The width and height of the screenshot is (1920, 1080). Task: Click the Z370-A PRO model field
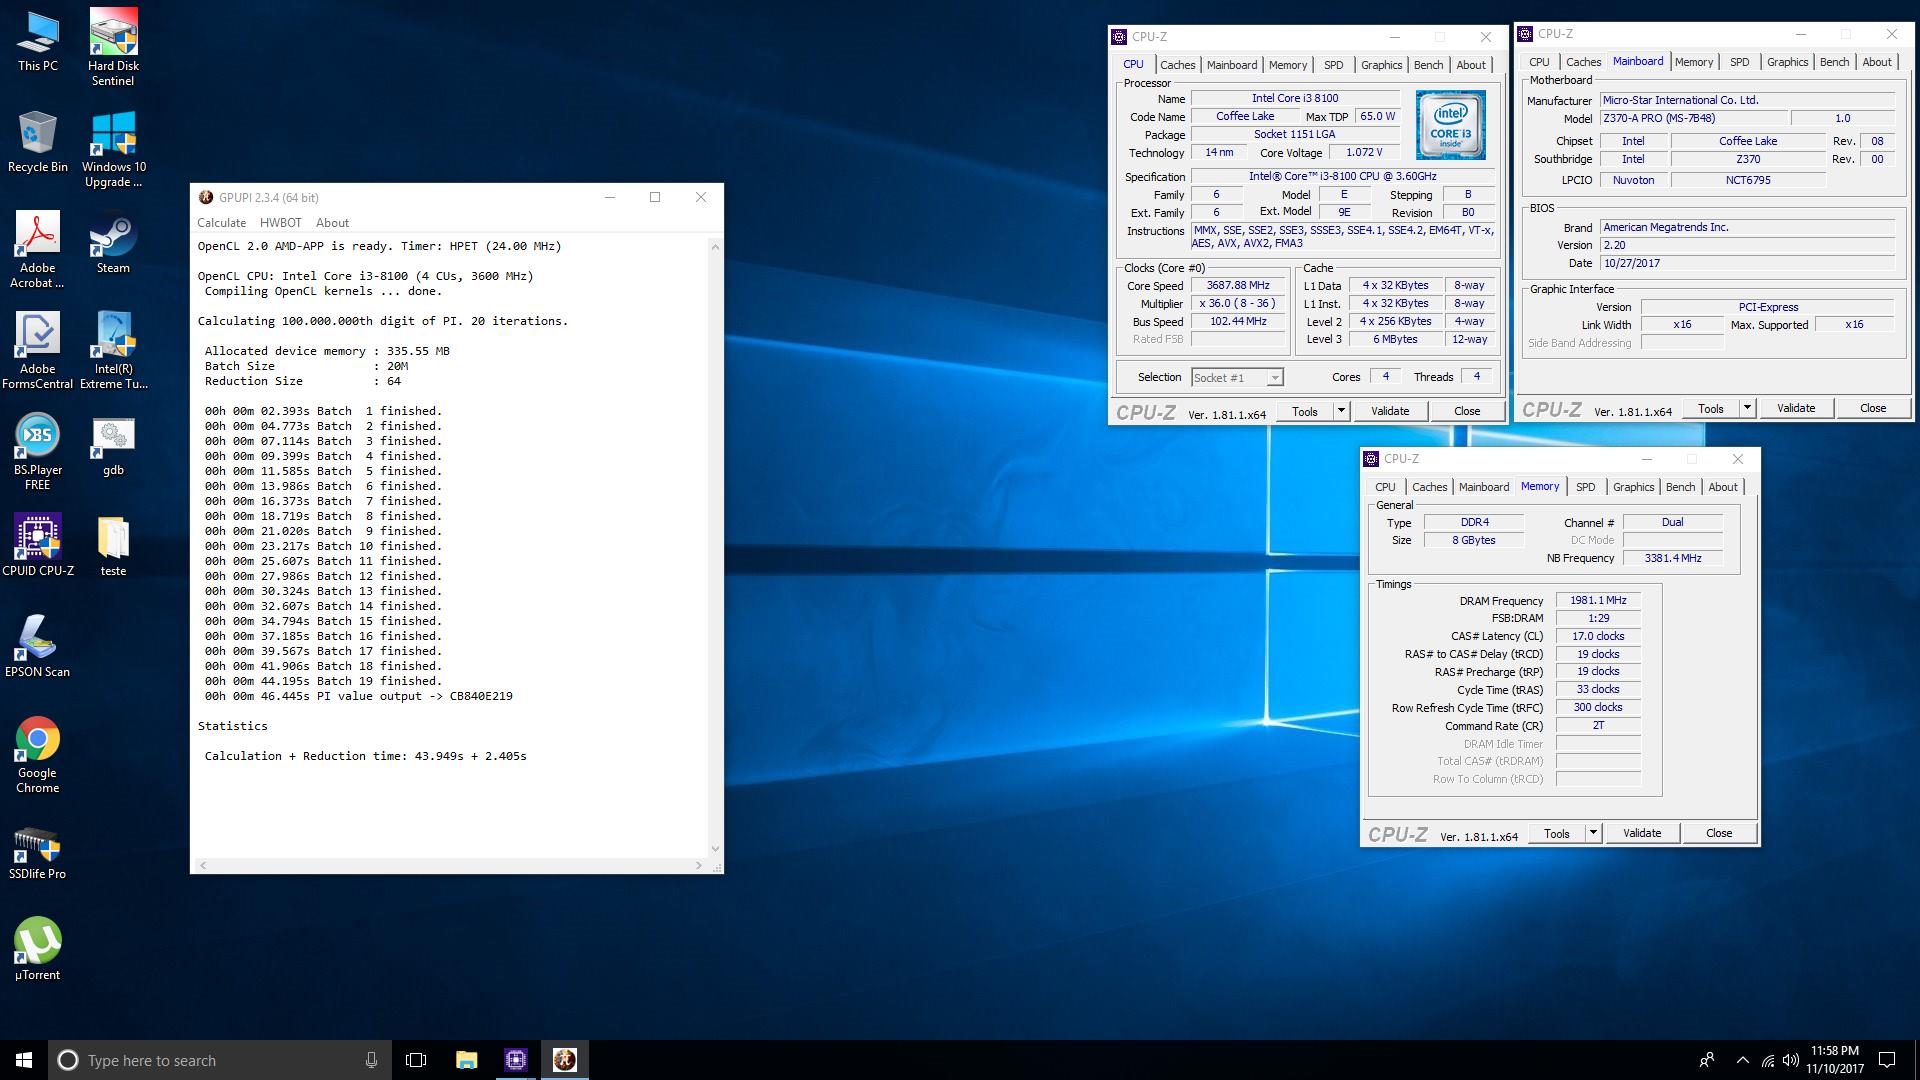point(1692,118)
